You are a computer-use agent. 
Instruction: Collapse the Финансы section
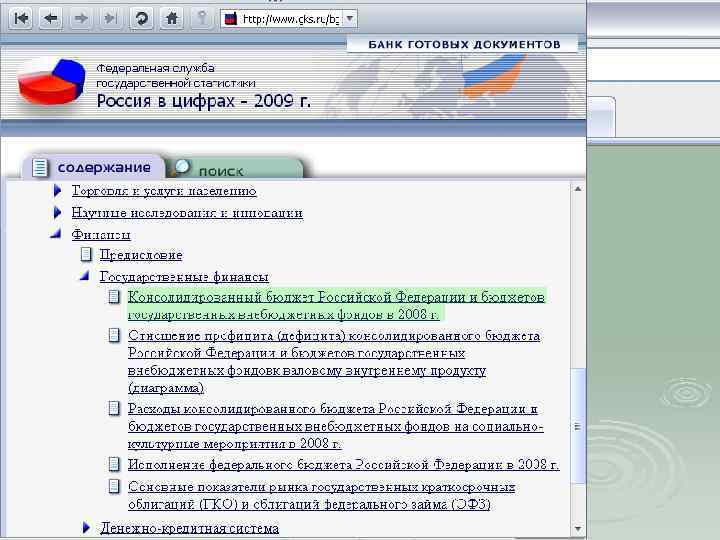[x=56, y=234]
